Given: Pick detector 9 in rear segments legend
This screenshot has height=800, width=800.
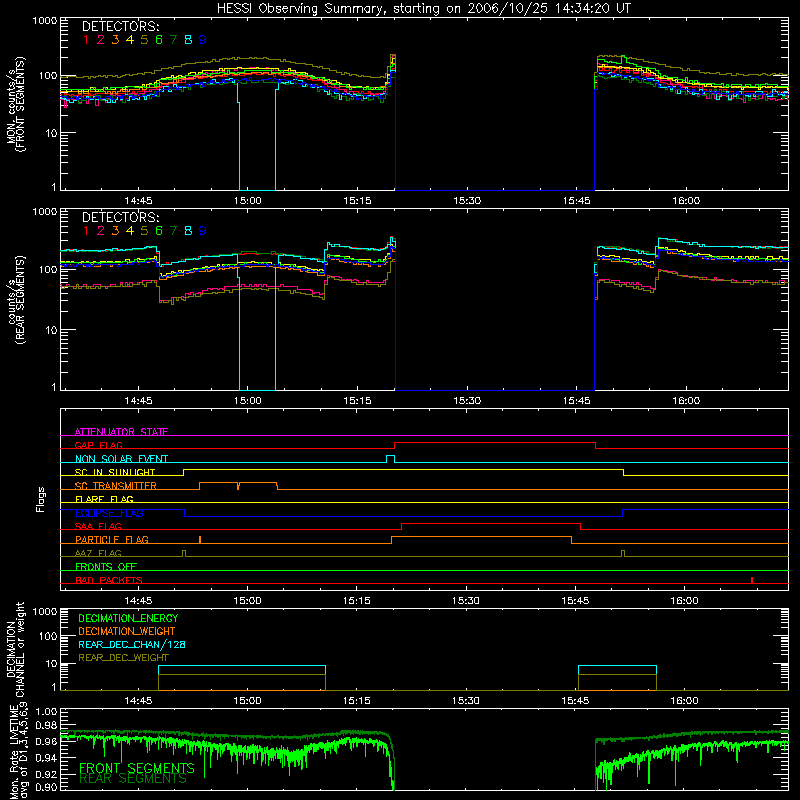Looking at the screenshot, I should 203,231.
